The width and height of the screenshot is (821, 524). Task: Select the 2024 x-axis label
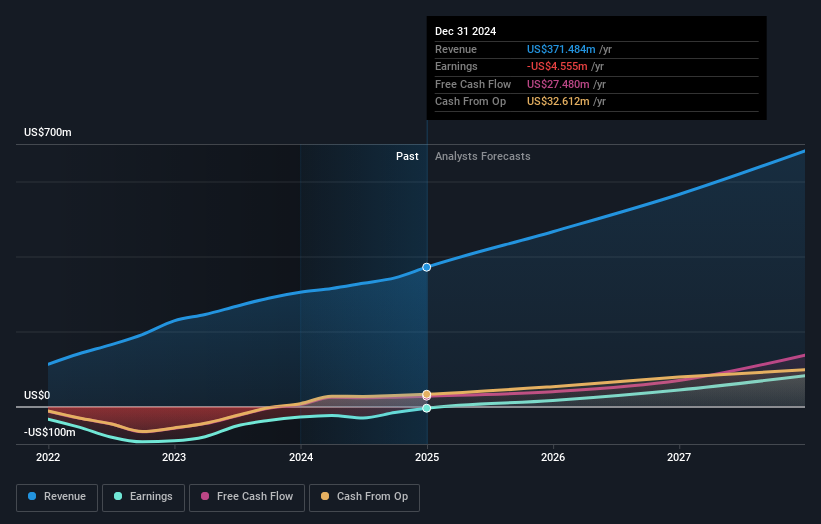pos(301,458)
